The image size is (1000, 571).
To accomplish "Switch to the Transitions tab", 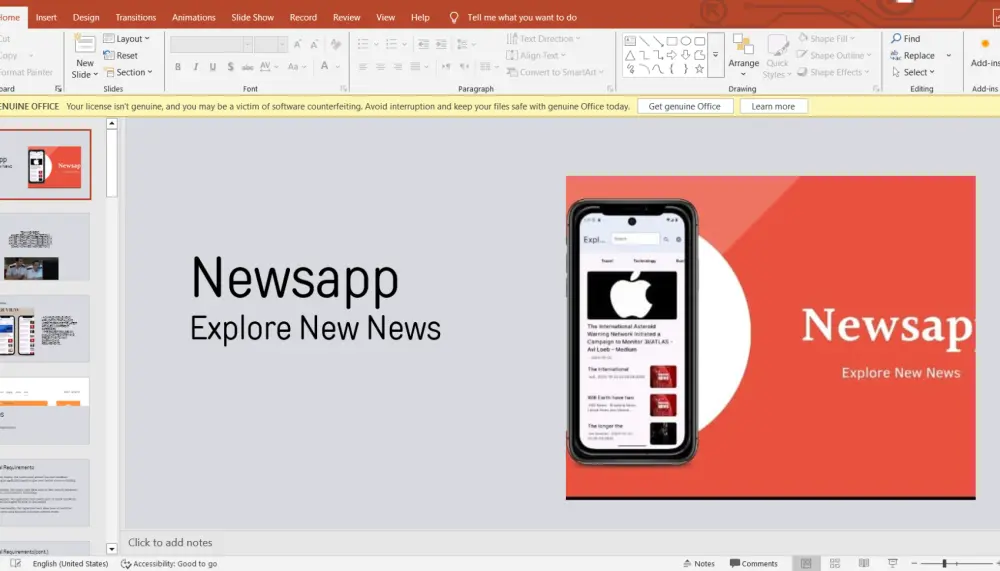I will (x=135, y=17).
